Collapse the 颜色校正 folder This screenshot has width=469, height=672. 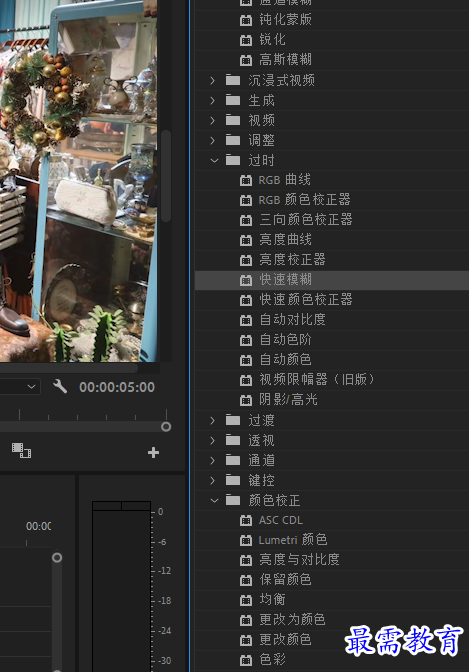[x=214, y=501]
